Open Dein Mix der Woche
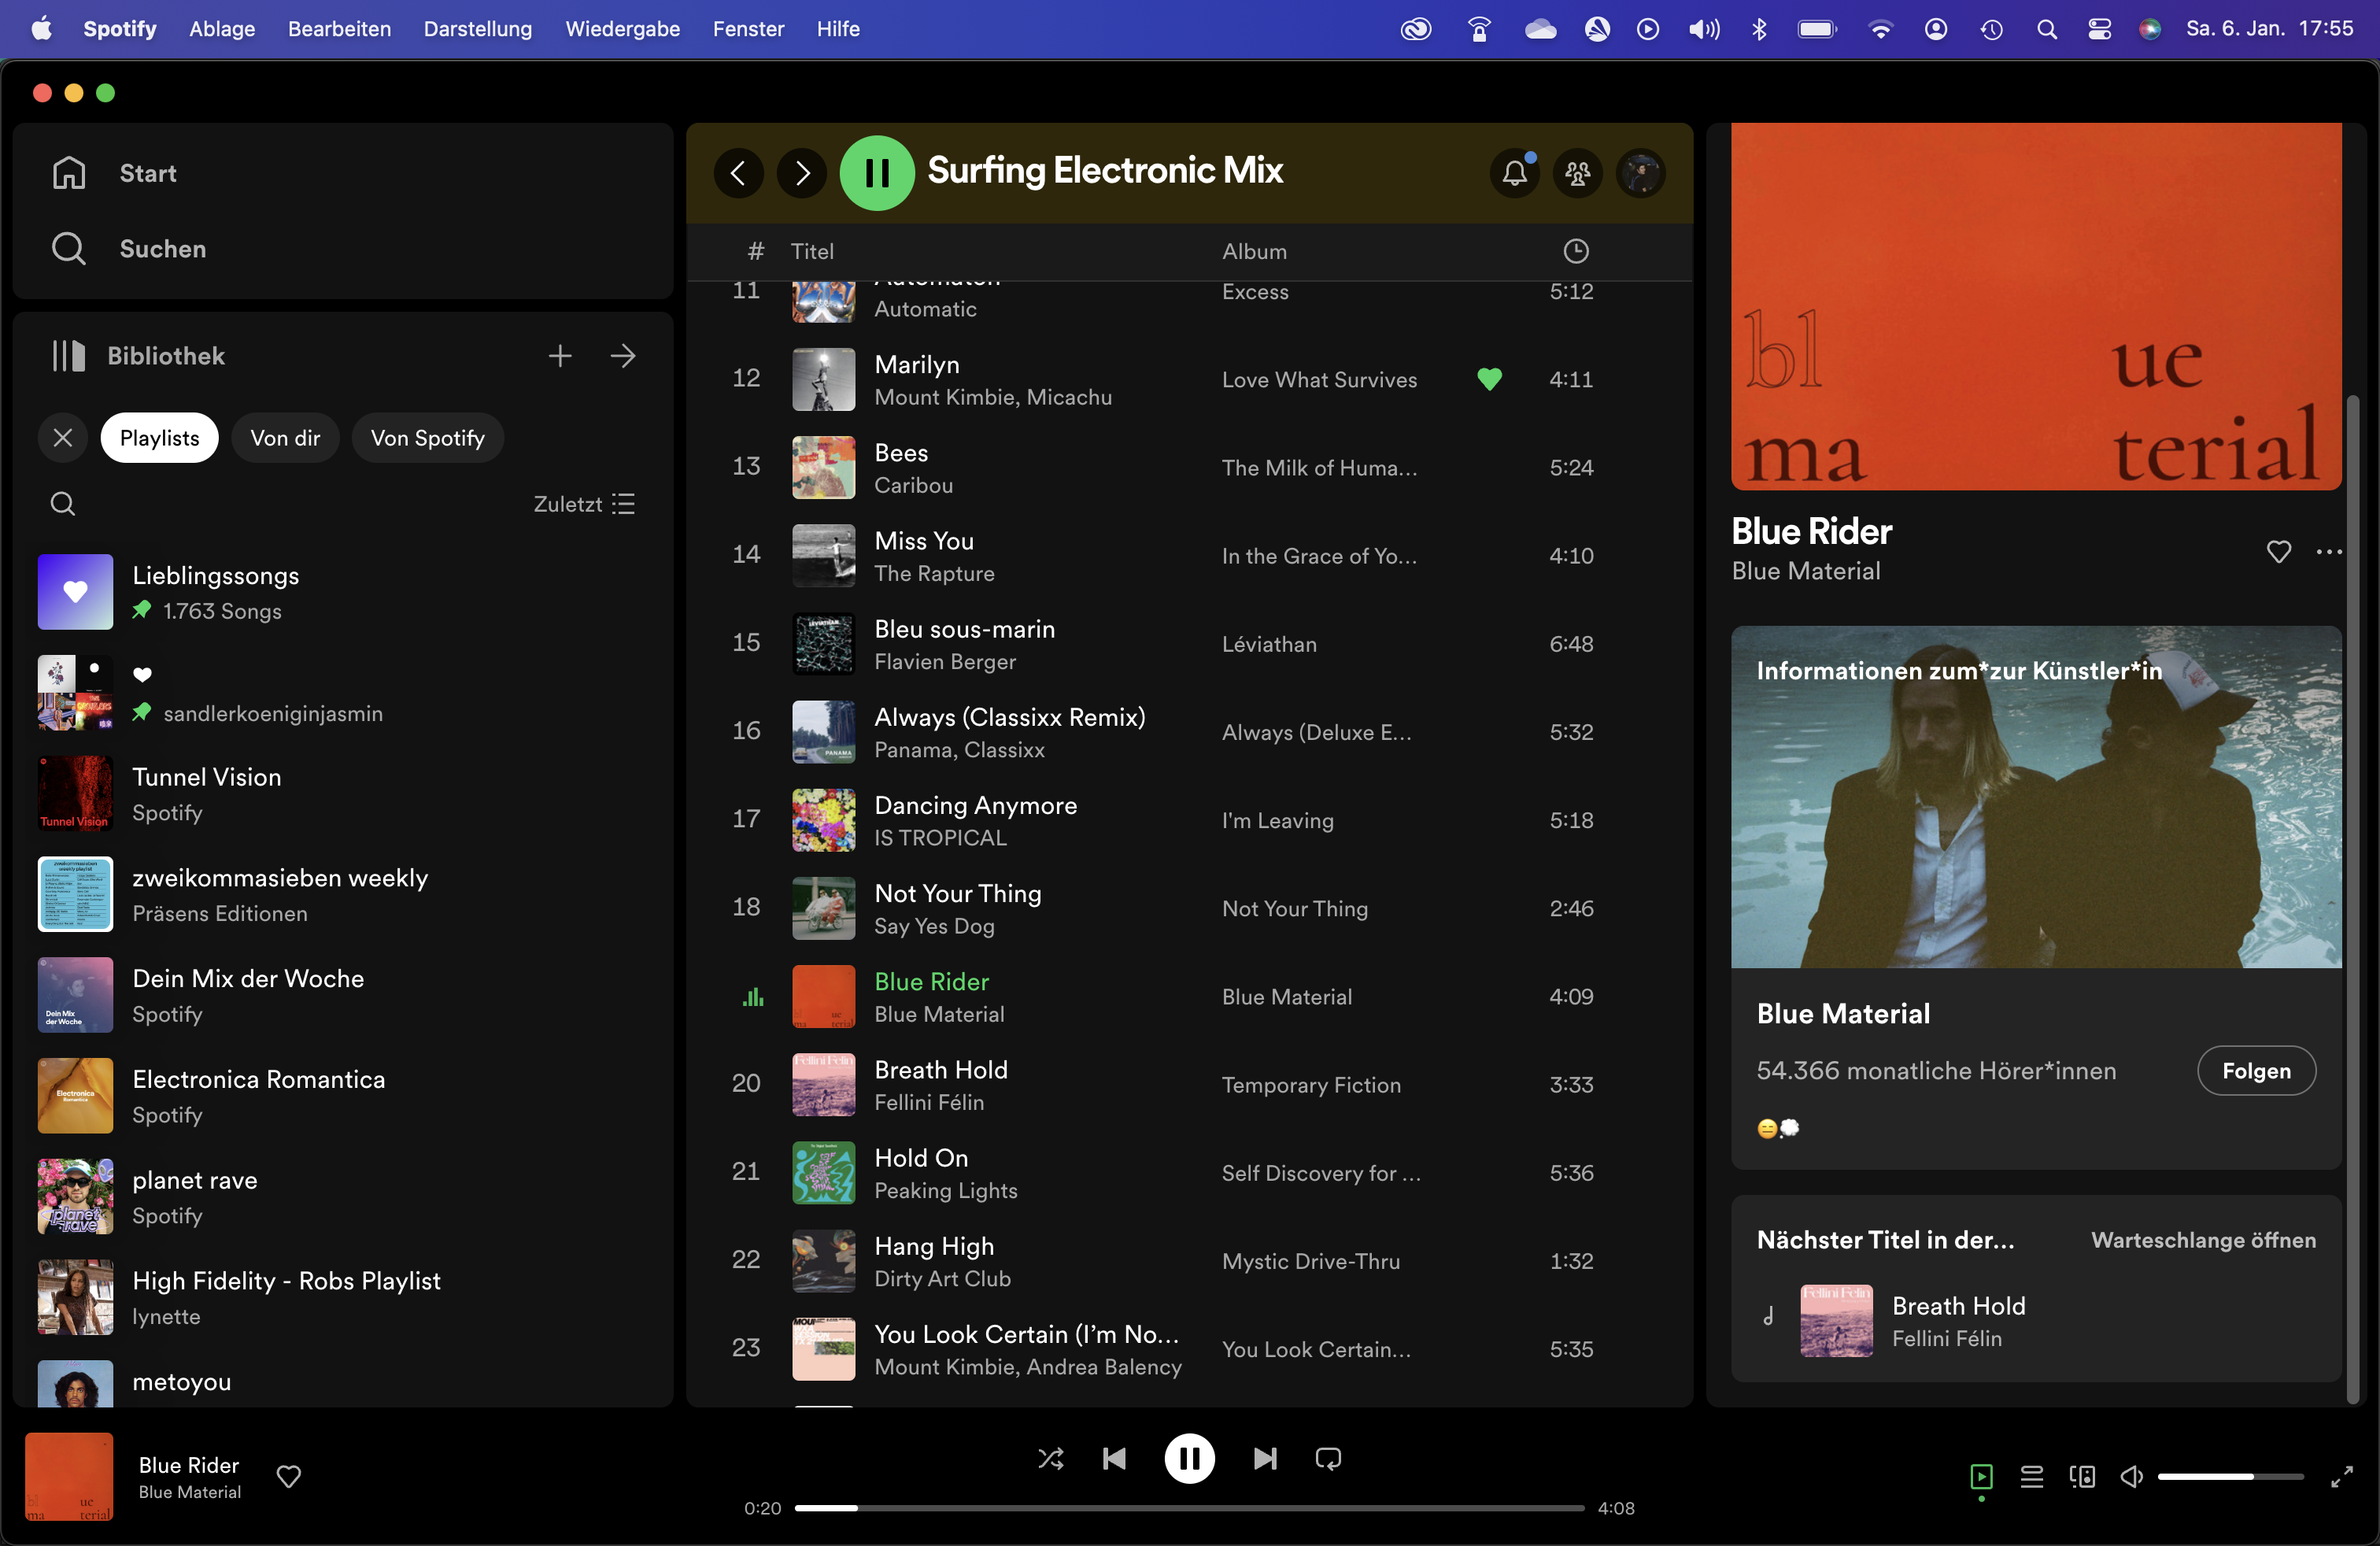Viewport: 2380px width, 1546px height. pos(343,995)
